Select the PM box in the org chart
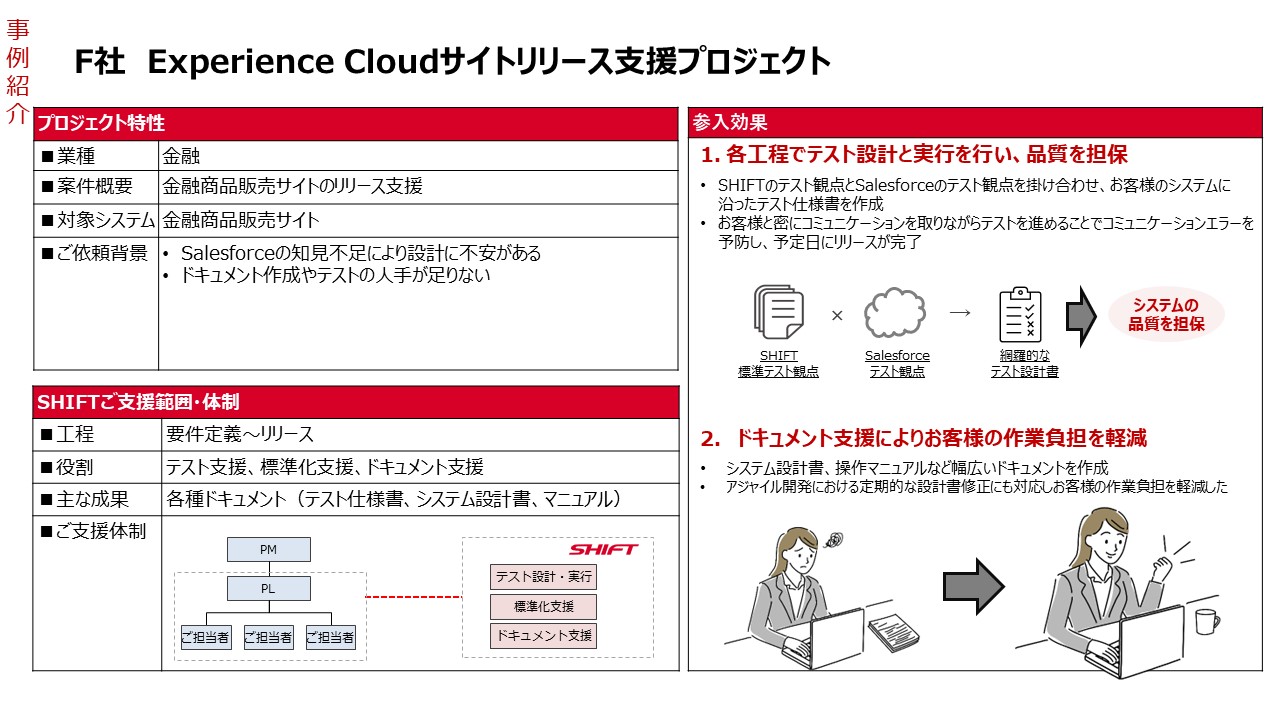Screen dimensions: 1280x720 (268, 549)
